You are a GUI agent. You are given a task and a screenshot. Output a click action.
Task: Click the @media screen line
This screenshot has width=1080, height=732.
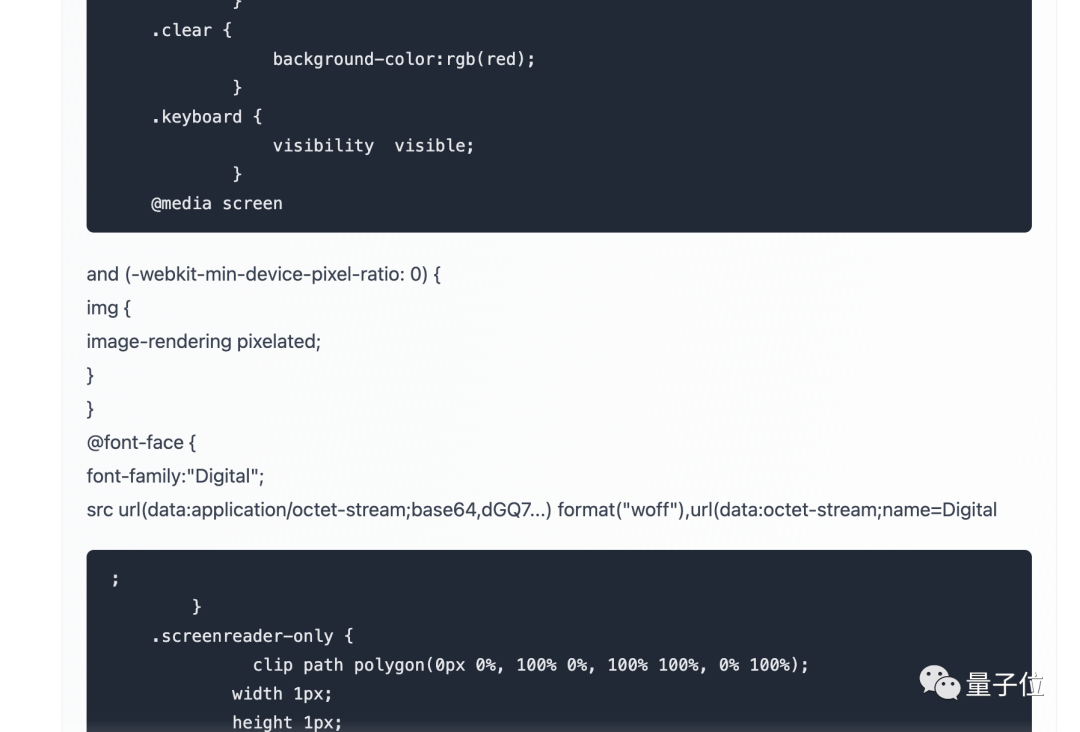(x=216, y=203)
